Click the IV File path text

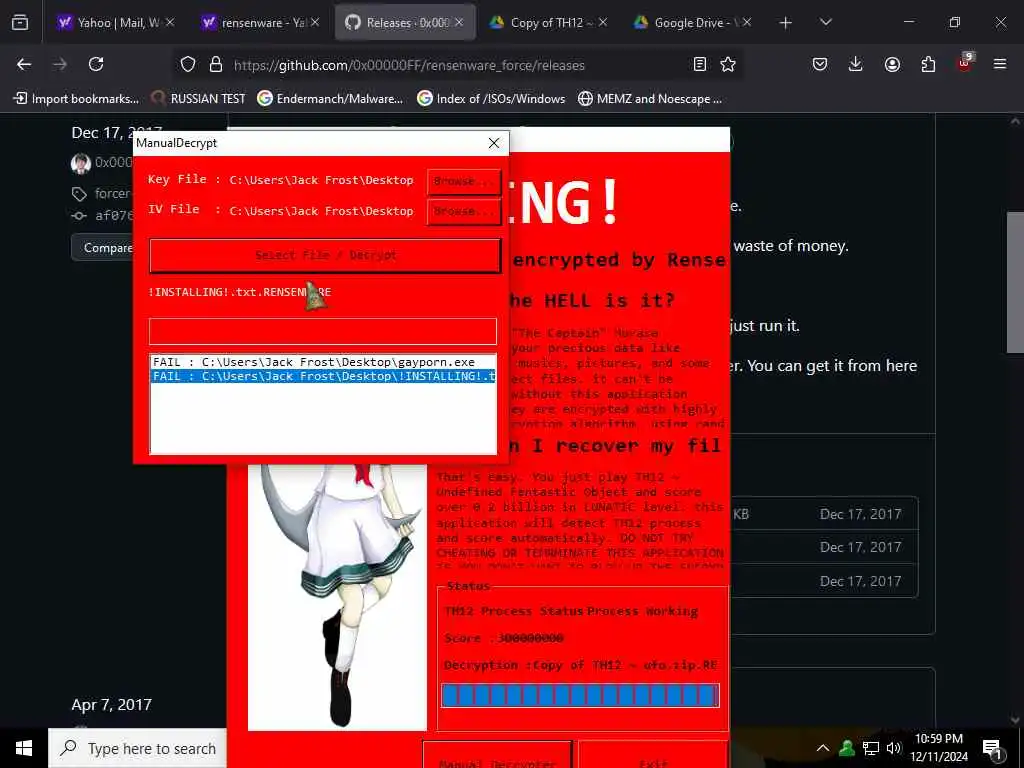pyautogui.click(x=321, y=211)
